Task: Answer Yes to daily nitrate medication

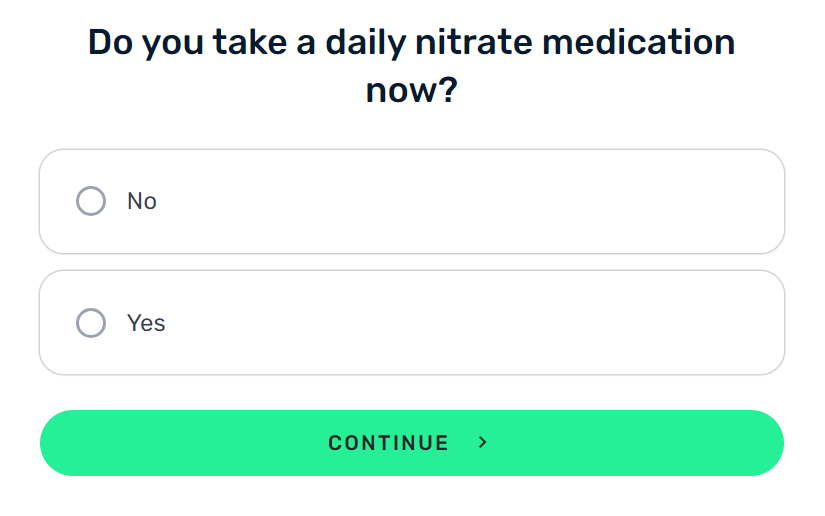Action: (412, 322)
